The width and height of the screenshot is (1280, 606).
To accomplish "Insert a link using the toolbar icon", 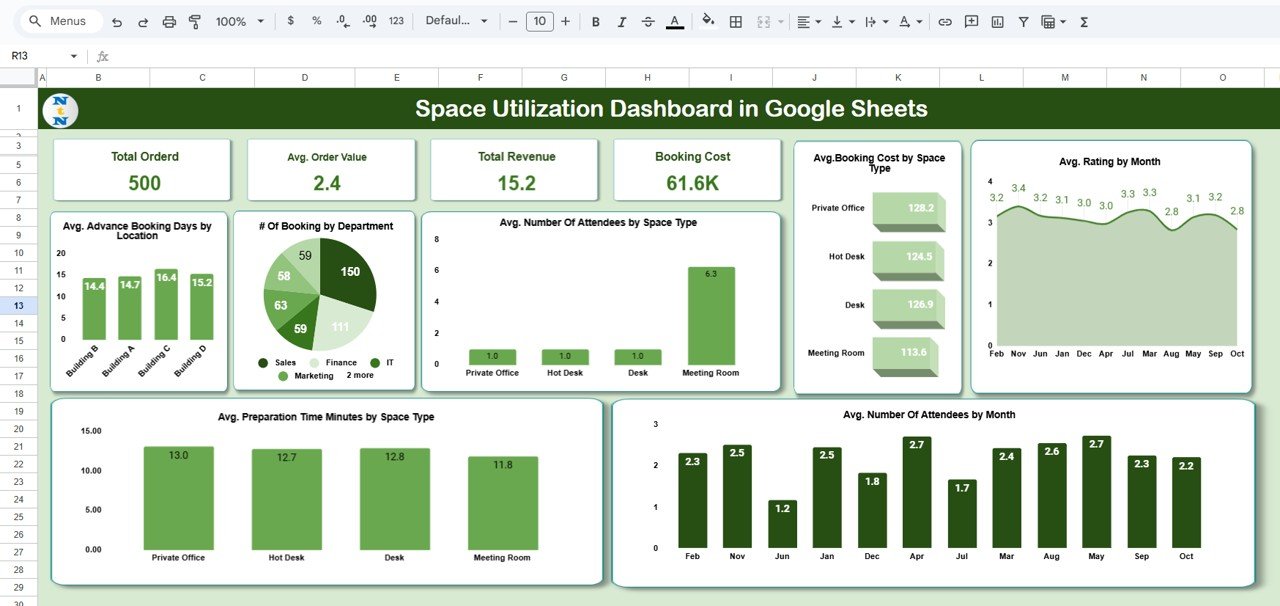I will 945,21.
